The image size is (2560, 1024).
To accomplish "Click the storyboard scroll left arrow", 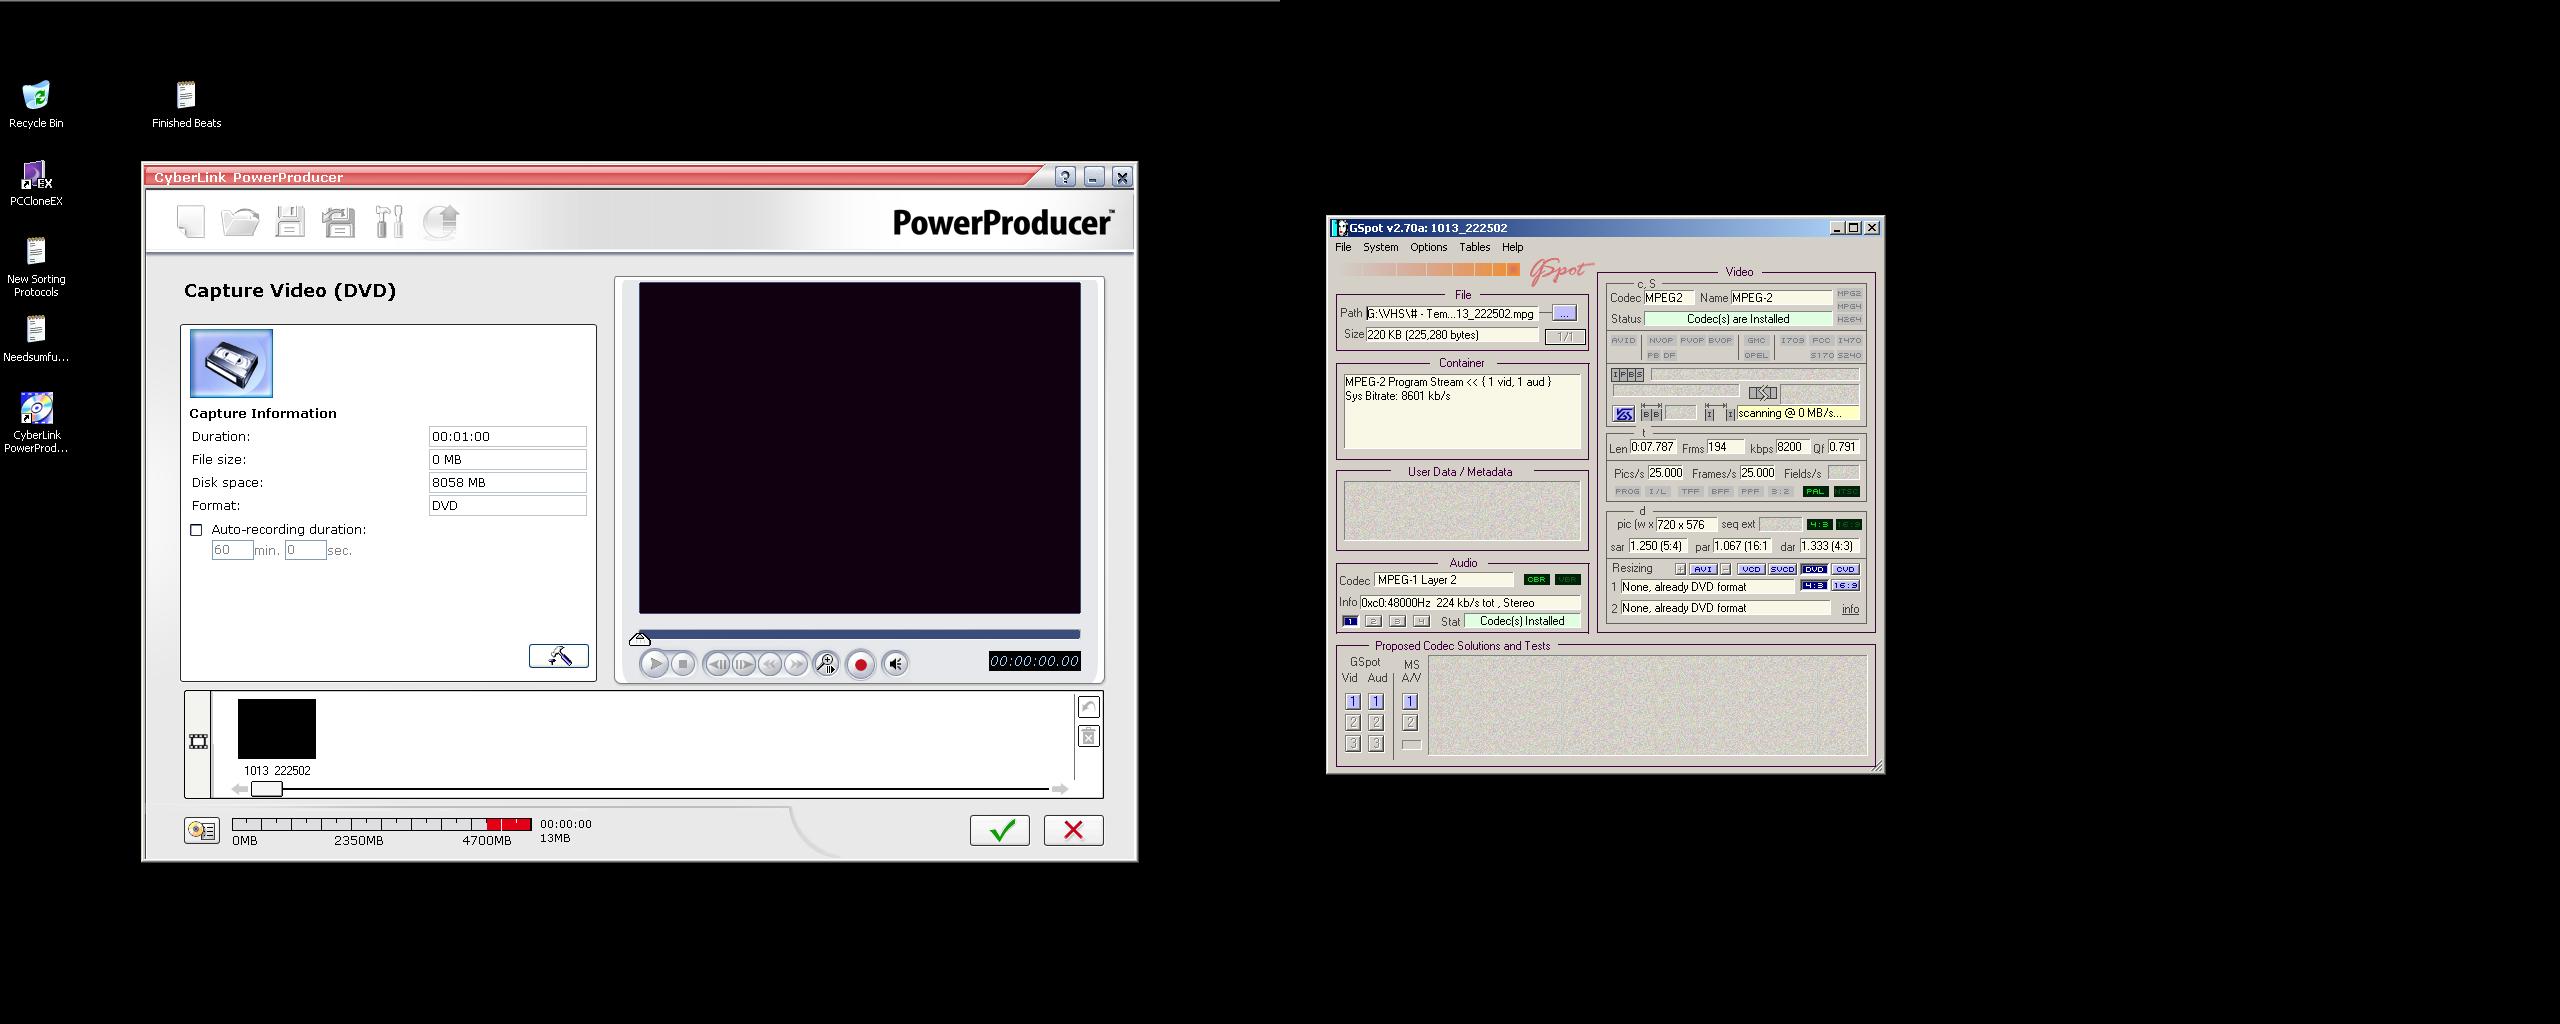I will 240,789.
